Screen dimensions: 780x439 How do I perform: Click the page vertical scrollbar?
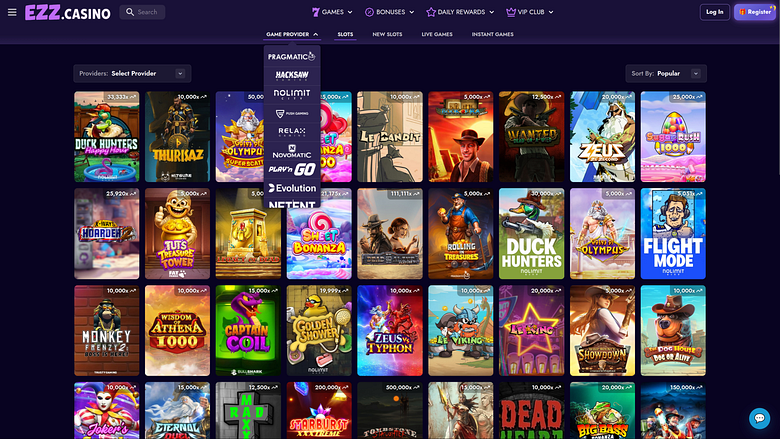[x=778, y=88]
